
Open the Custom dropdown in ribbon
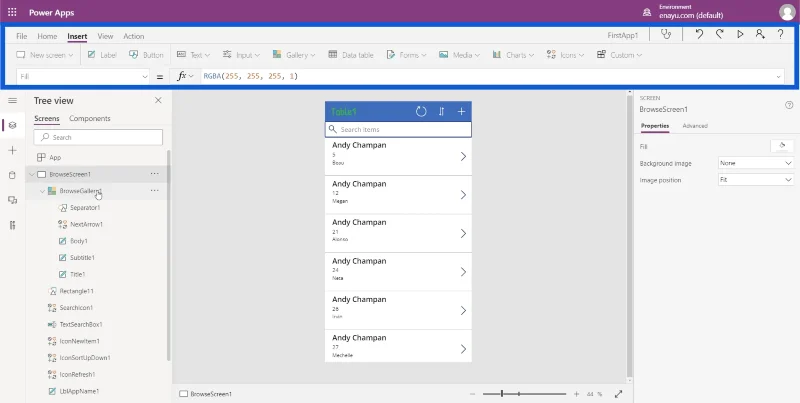[x=619, y=55]
